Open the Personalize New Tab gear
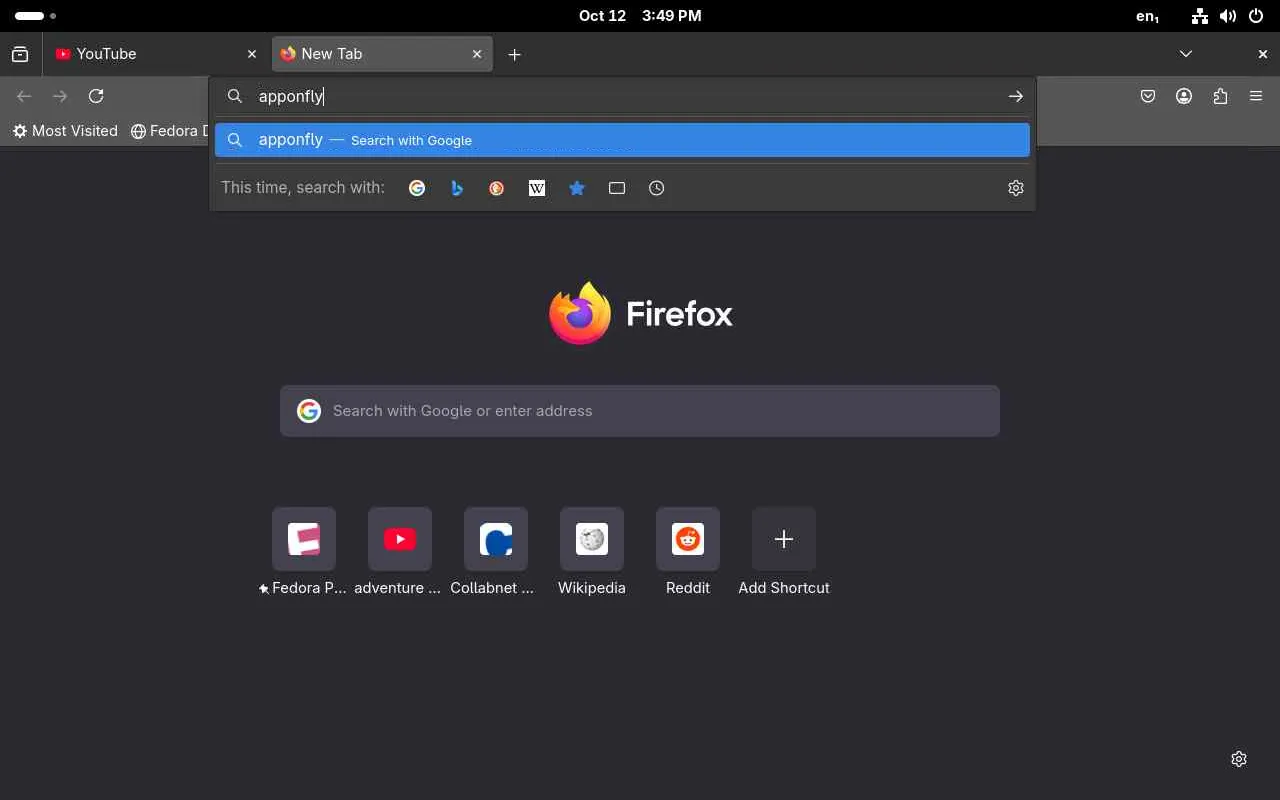 point(1239,759)
